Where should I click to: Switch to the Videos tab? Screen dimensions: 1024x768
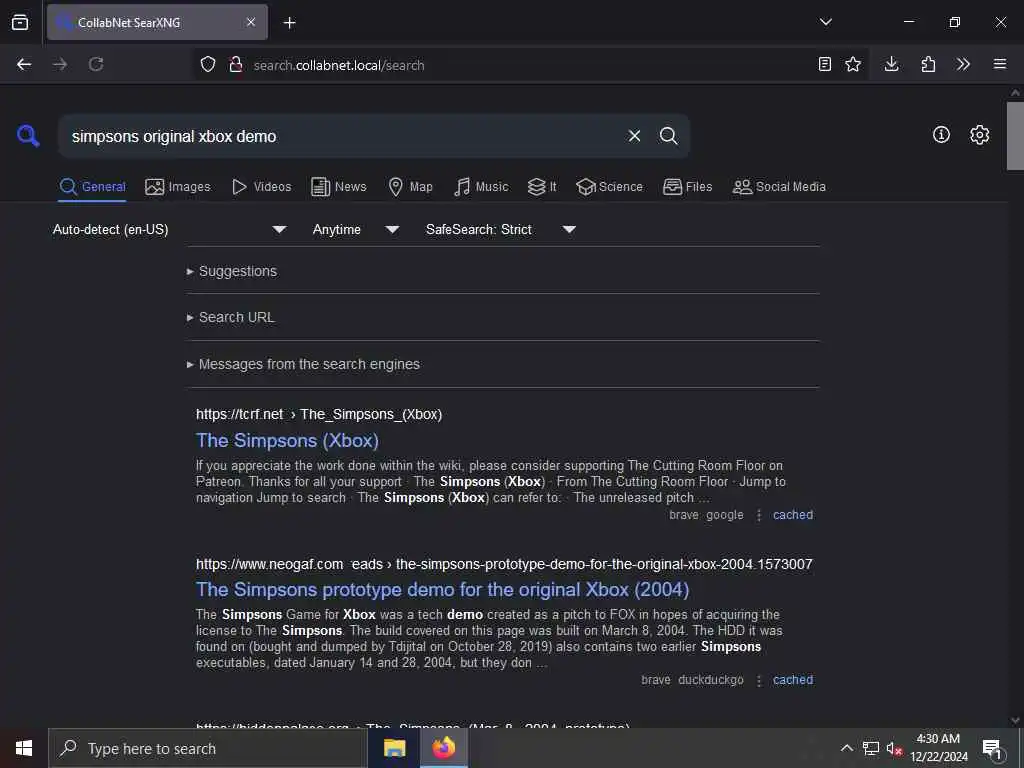[x=261, y=187]
